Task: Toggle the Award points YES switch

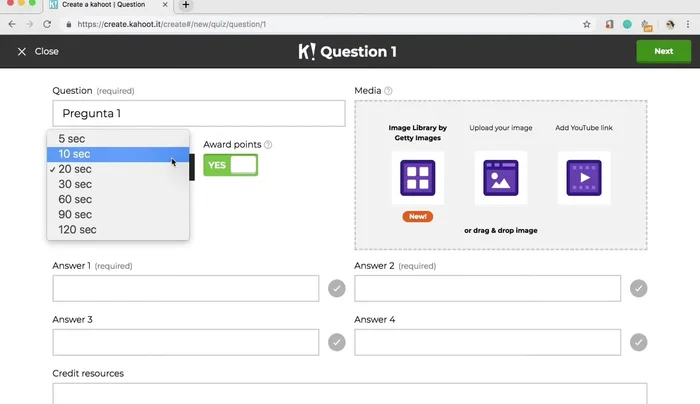Action: point(230,165)
